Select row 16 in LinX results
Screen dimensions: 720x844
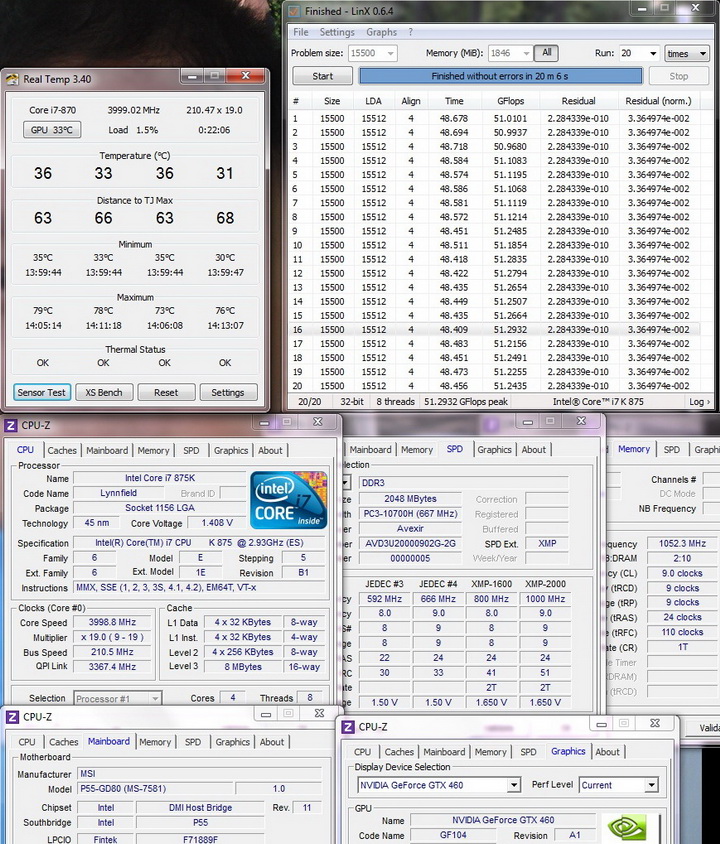pyautogui.click(x=495, y=329)
